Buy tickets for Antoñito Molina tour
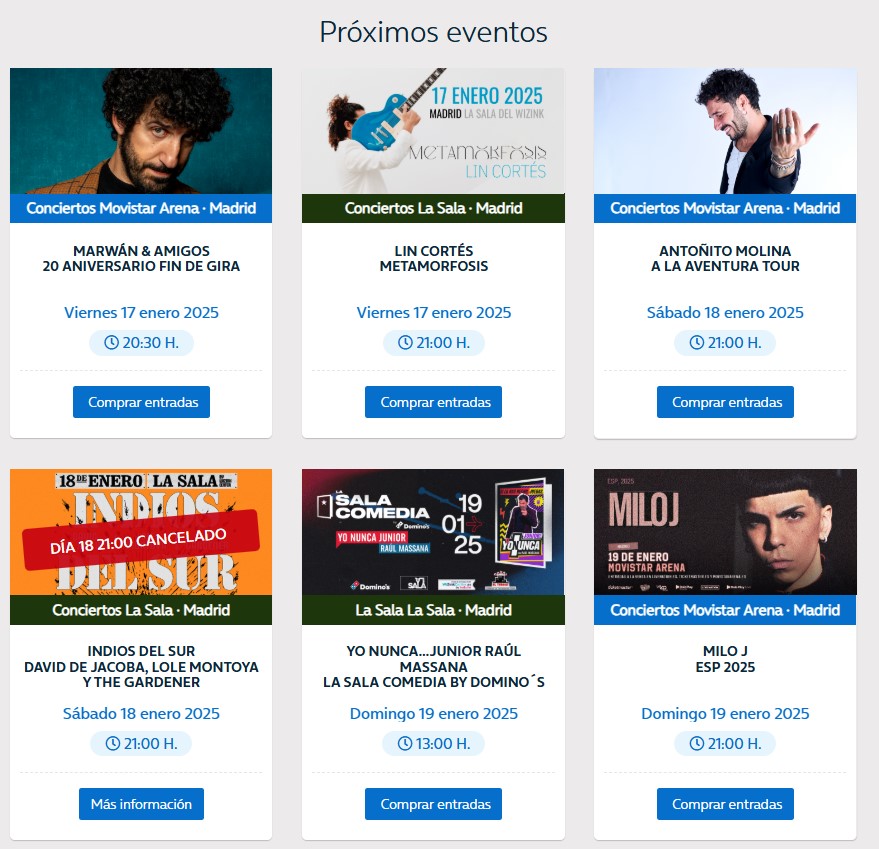879x849 pixels. [725, 402]
